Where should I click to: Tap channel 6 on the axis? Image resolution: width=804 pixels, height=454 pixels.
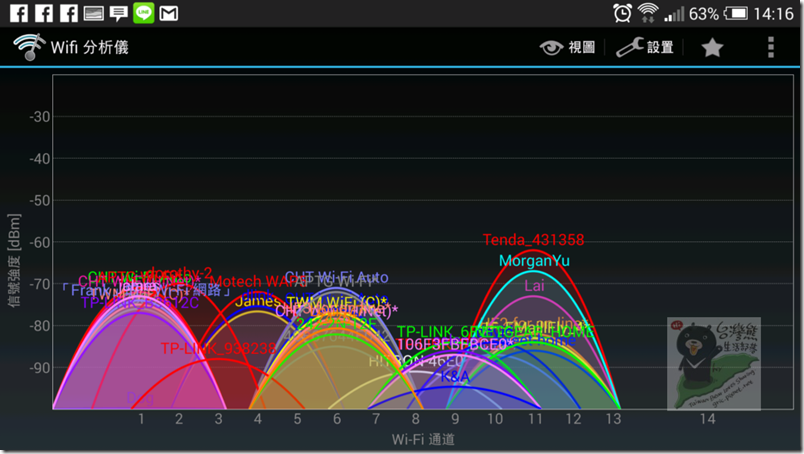[337, 419]
